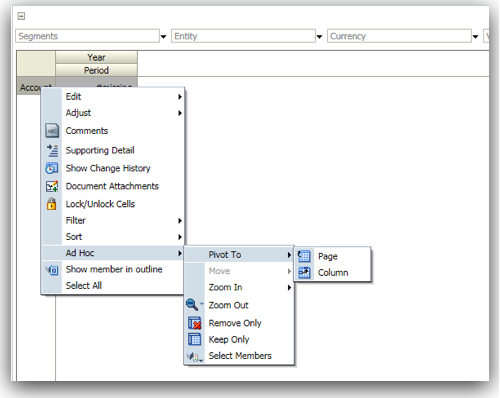The width and height of the screenshot is (500, 398).
Task: Click the Document Attachments icon
Action: pos(52,186)
